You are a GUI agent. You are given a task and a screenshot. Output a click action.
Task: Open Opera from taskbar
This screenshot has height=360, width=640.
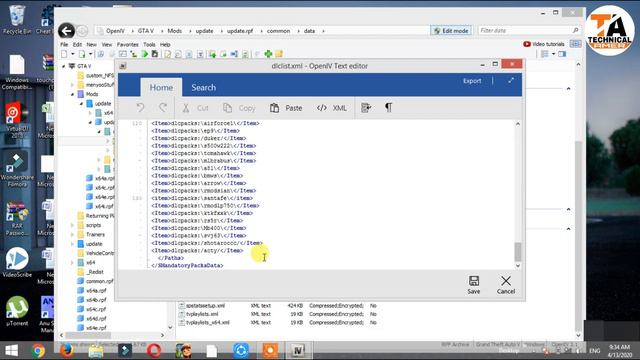pyautogui.click(x=154, y=351)
